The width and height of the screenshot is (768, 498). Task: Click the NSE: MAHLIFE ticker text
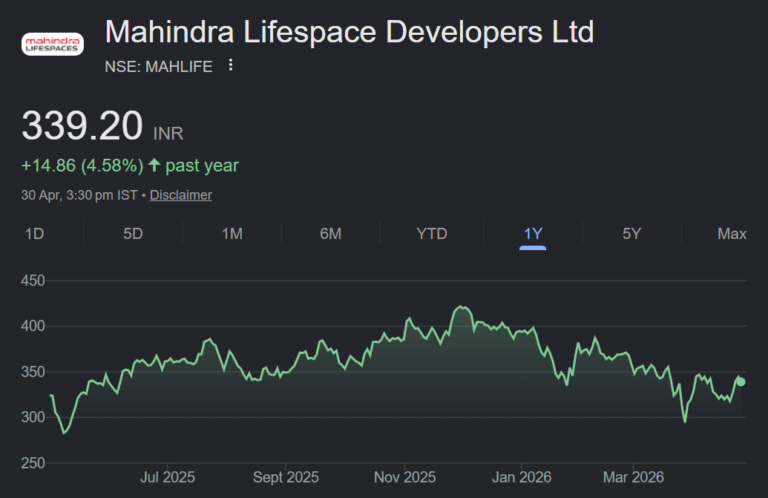[x=159, y=66]
